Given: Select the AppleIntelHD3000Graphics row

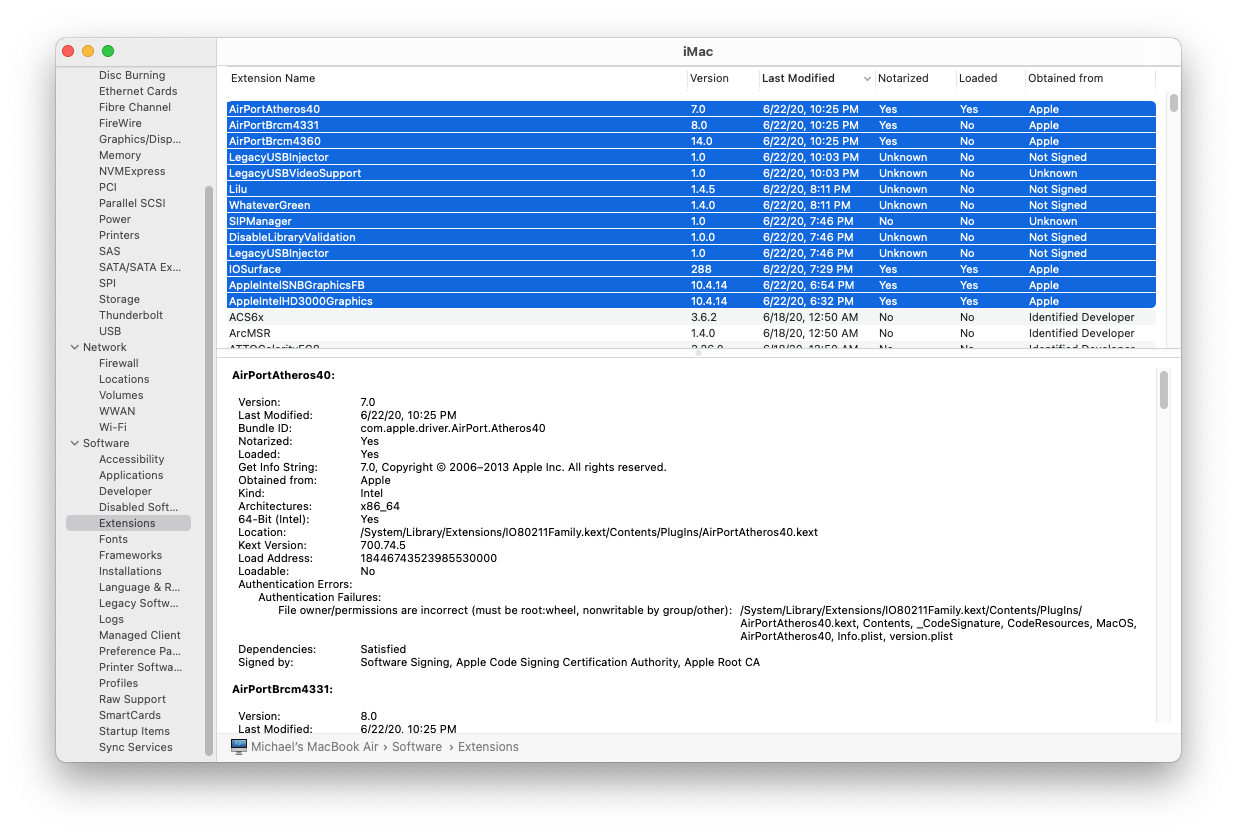Looking at the screenshot, I should click(691, 301).
